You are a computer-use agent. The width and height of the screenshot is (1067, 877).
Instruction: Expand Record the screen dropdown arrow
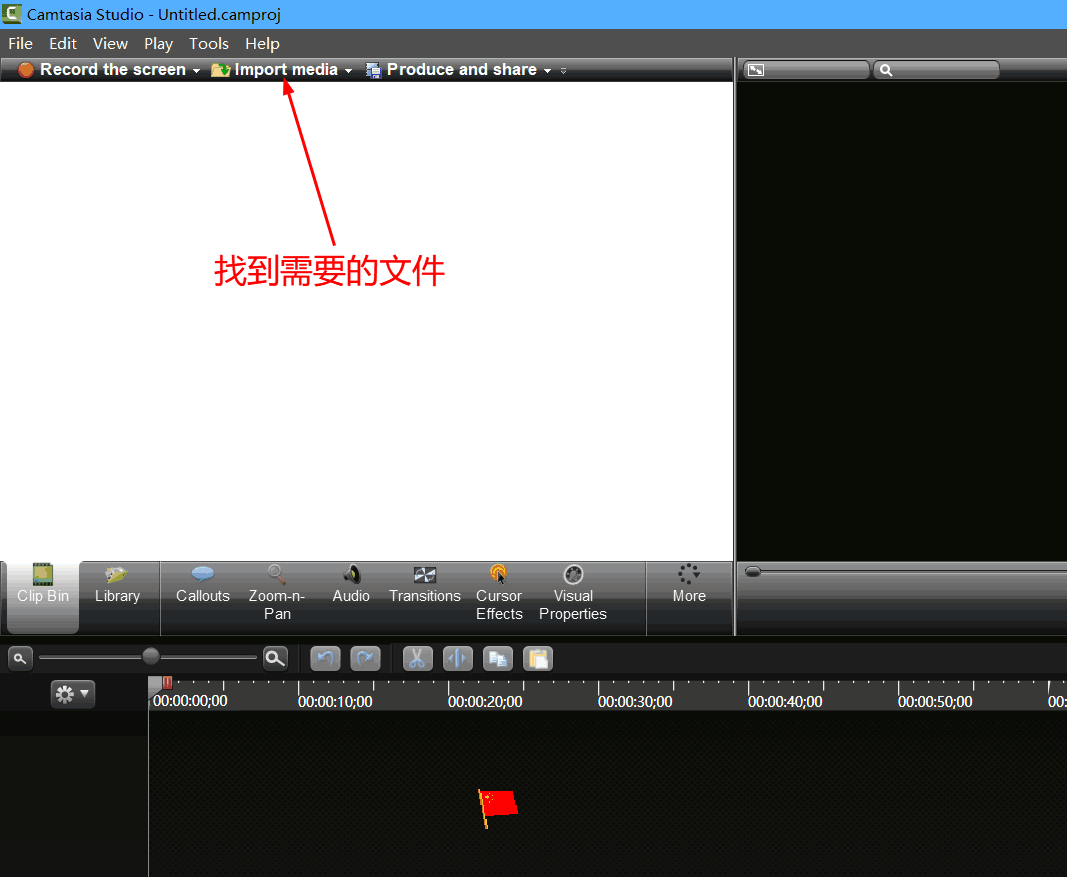197,71
